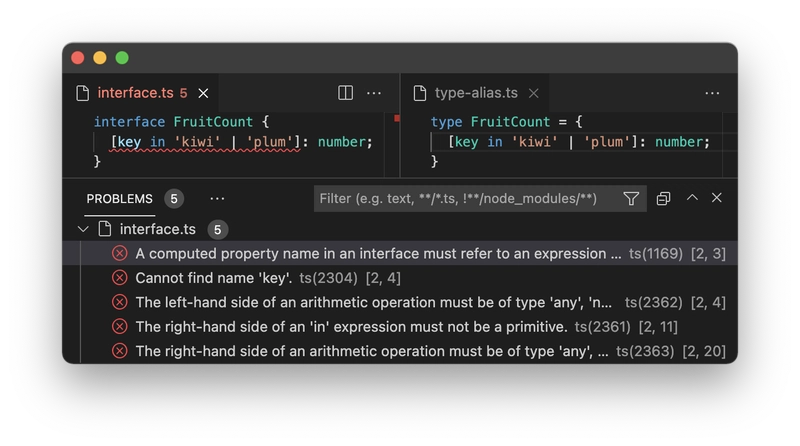Click 'type FruitCount = {' in the right editor
The image size is (800, 446).
pos(506,121)
